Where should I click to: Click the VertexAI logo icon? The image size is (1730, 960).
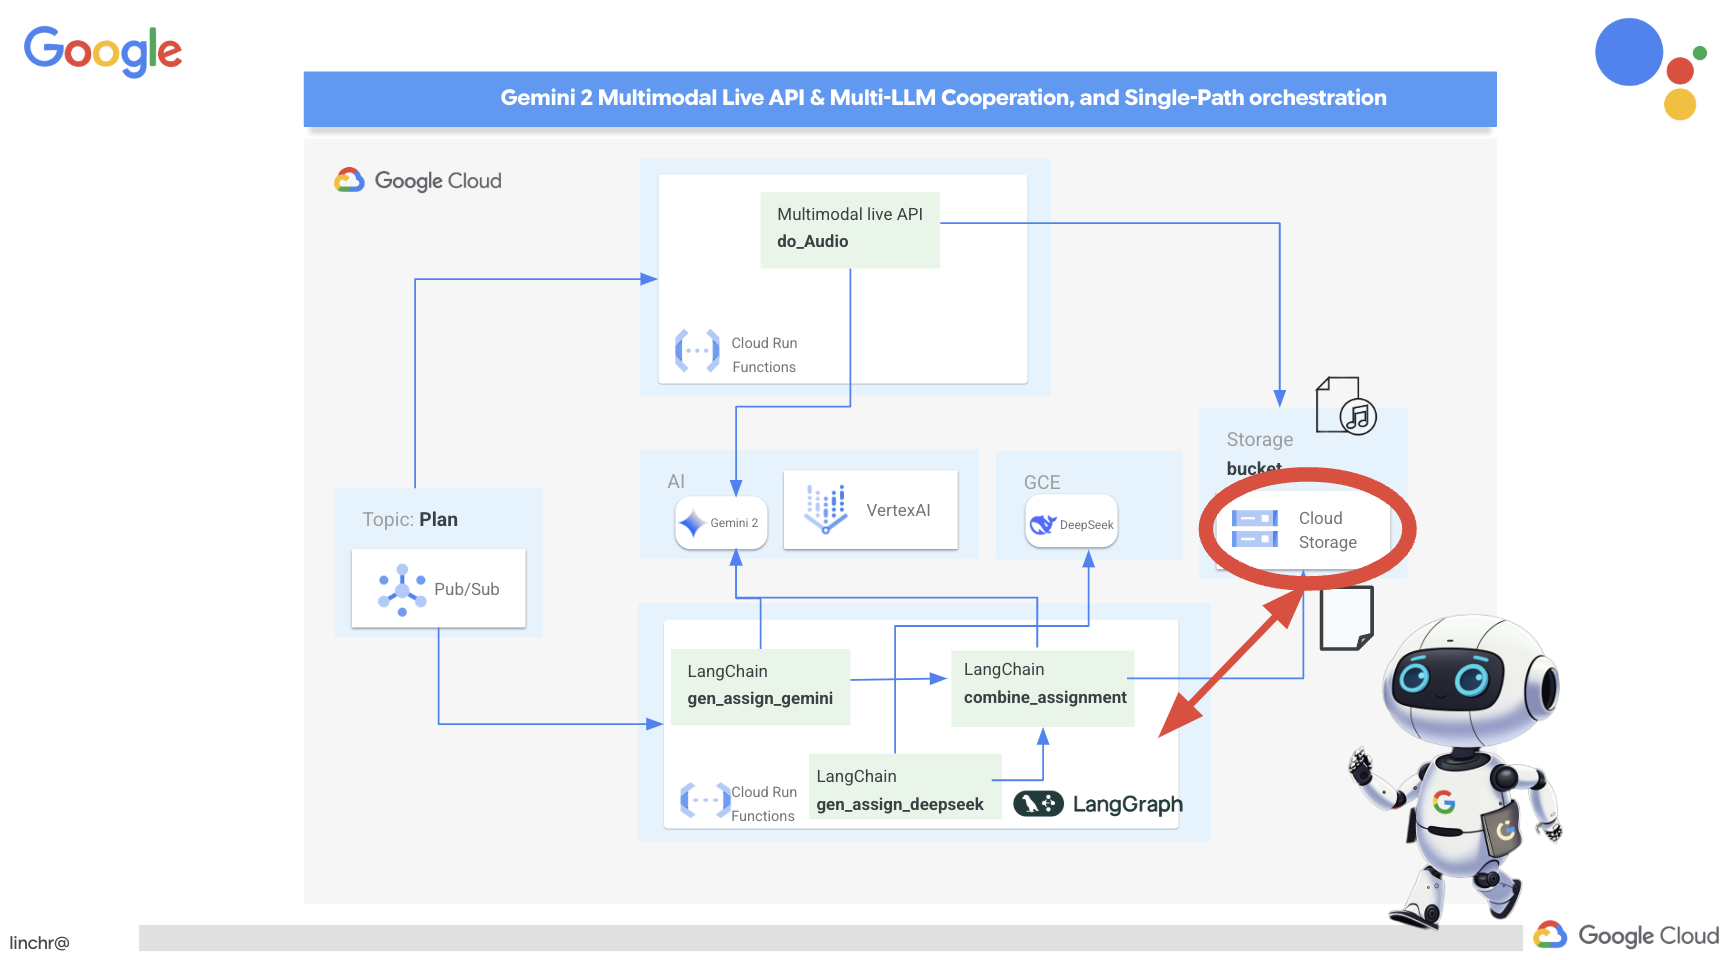click(x=826, y=509)
